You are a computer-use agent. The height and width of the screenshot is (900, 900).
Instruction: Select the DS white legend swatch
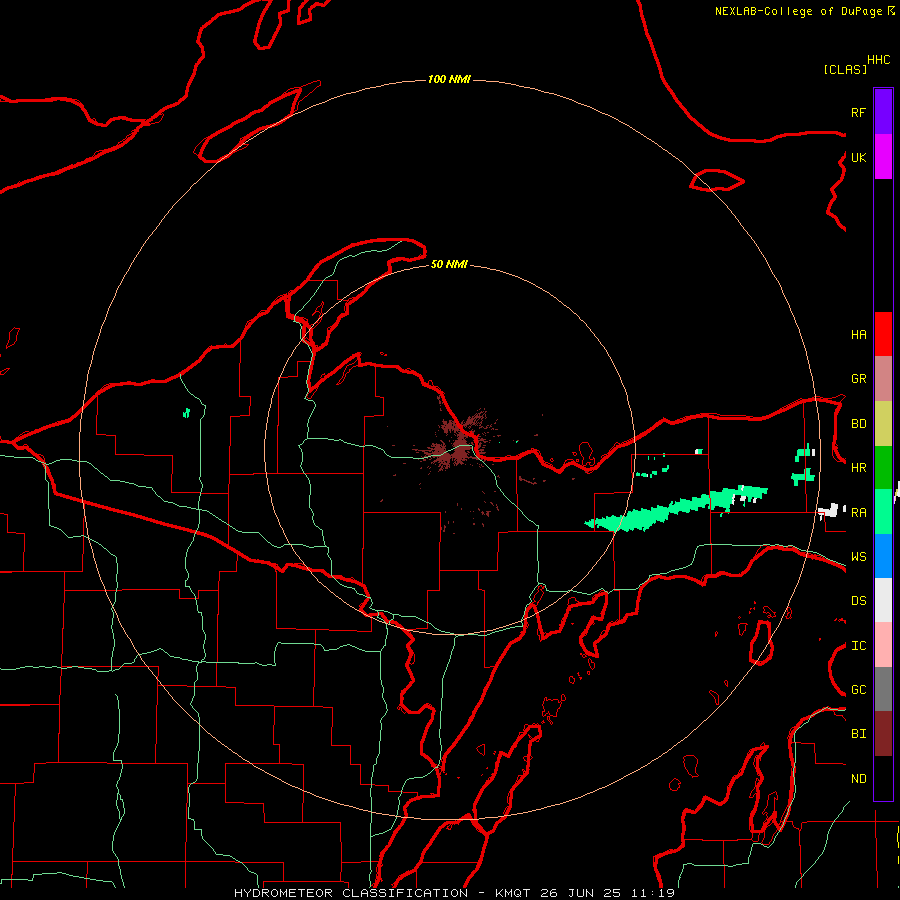883,600
